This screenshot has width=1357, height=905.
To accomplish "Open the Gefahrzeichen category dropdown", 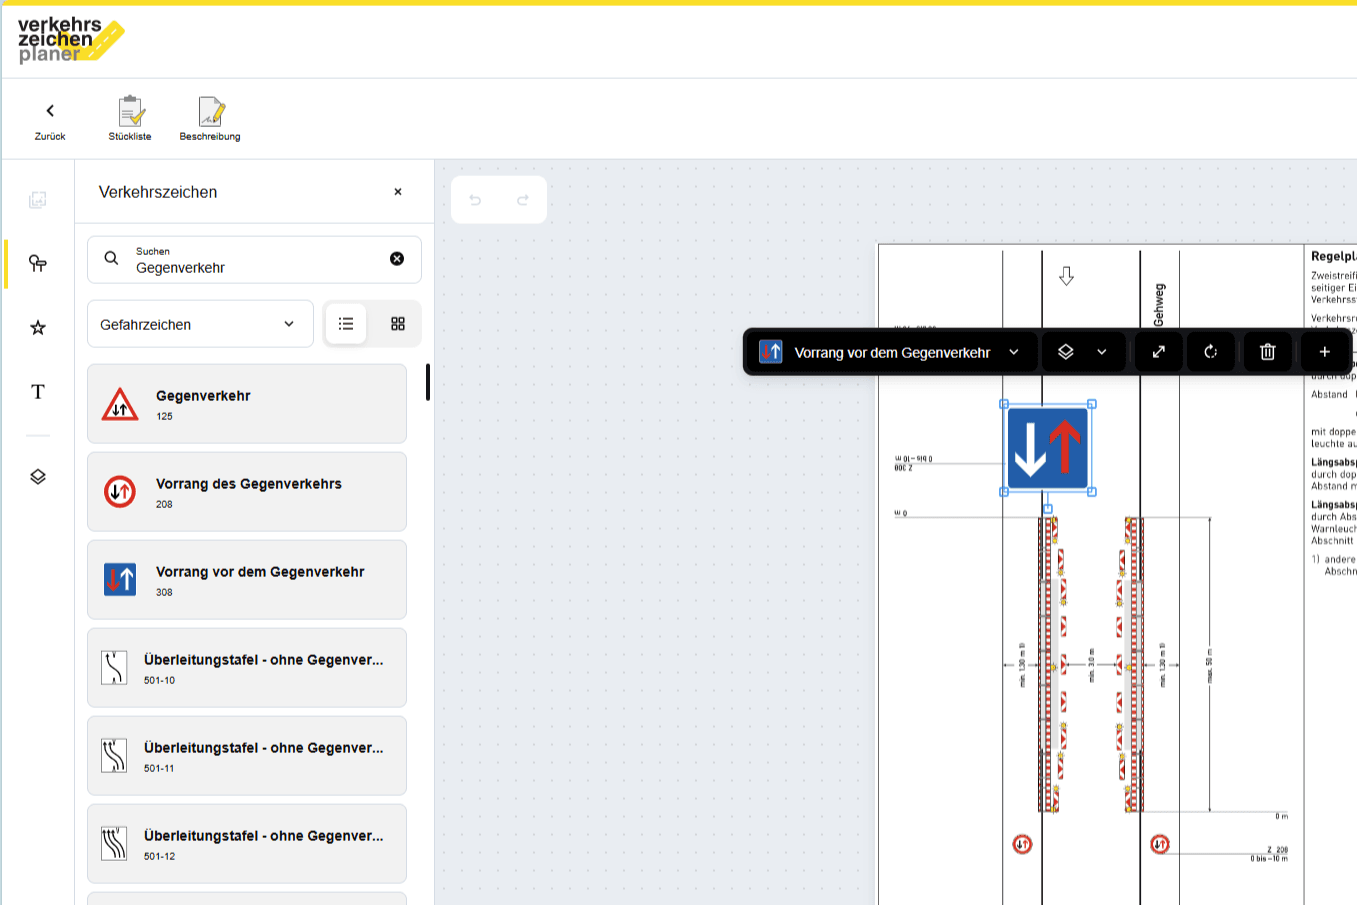I will pos(200,324).
